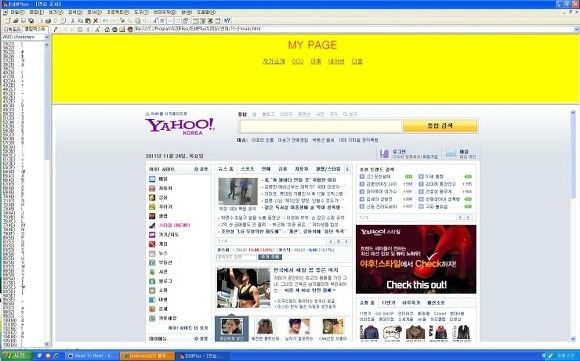Open the ANSI characters dropdown in side panel
This screenshot has width=580, height=361.
[x=47, y=37]
